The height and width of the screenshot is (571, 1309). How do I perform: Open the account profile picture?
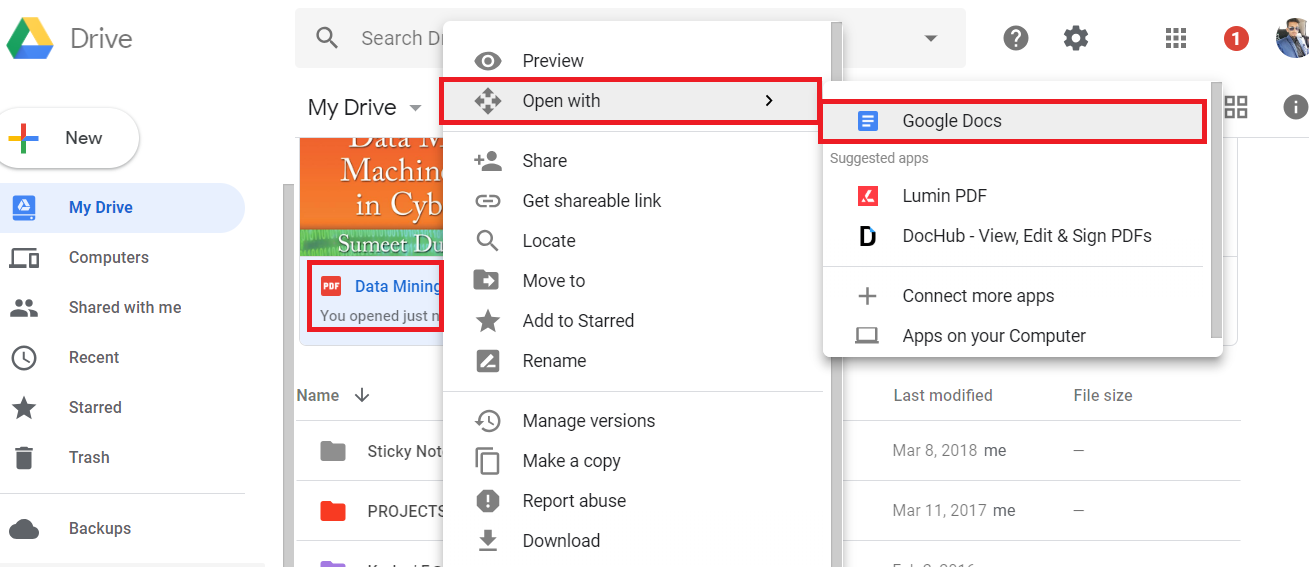coord(1292,38)
